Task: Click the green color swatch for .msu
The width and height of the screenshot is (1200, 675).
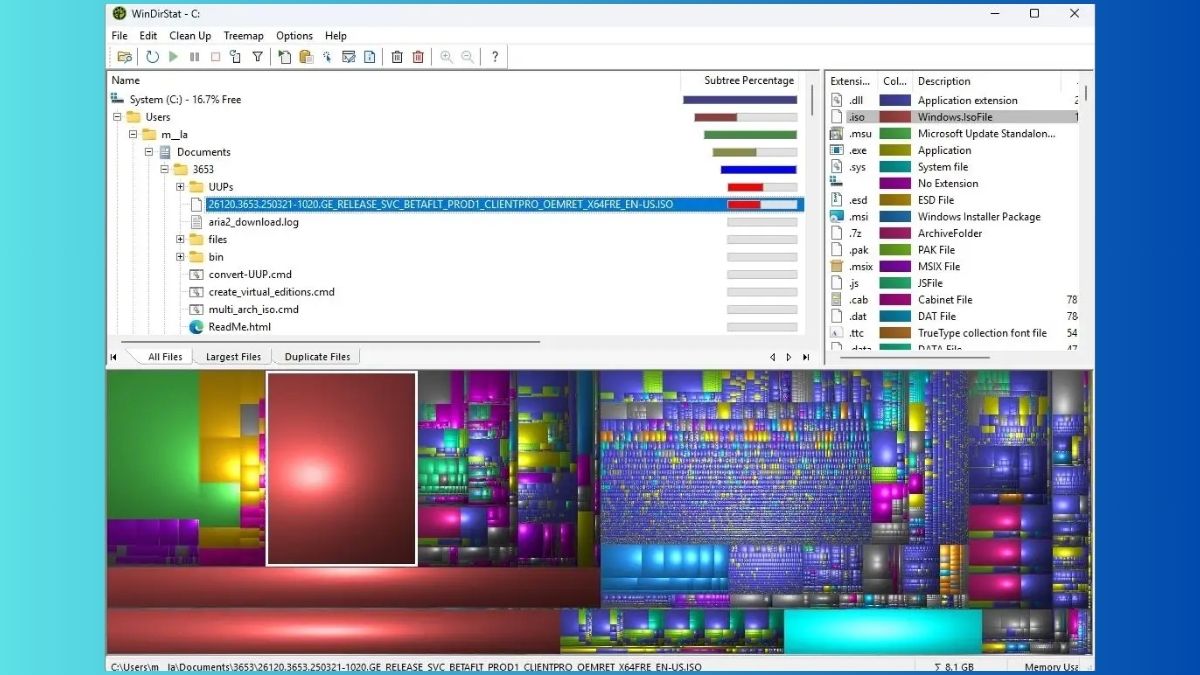Action: tap(895, 134)
